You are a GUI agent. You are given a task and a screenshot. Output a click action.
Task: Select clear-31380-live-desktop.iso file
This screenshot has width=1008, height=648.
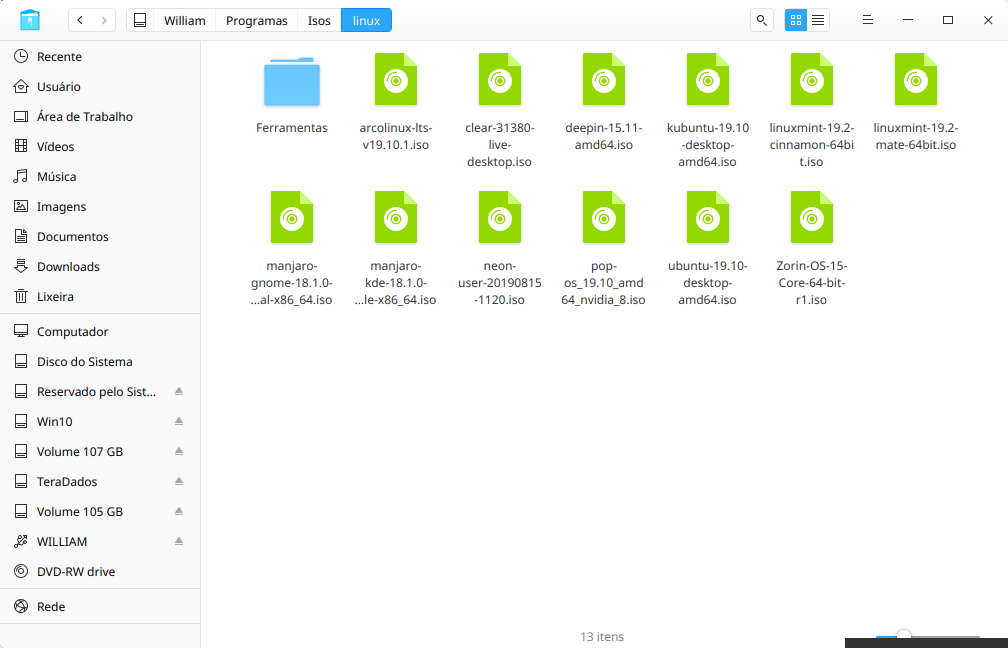500,111
